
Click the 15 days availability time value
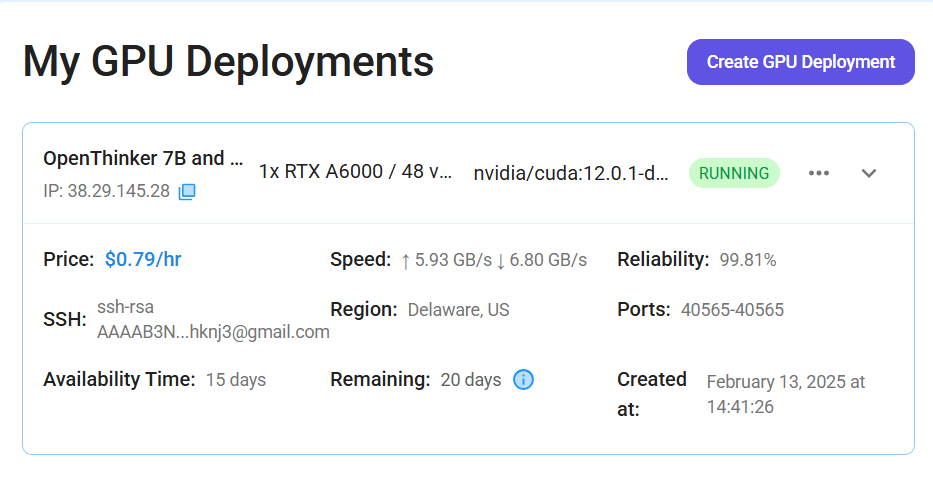pos(236,380)
